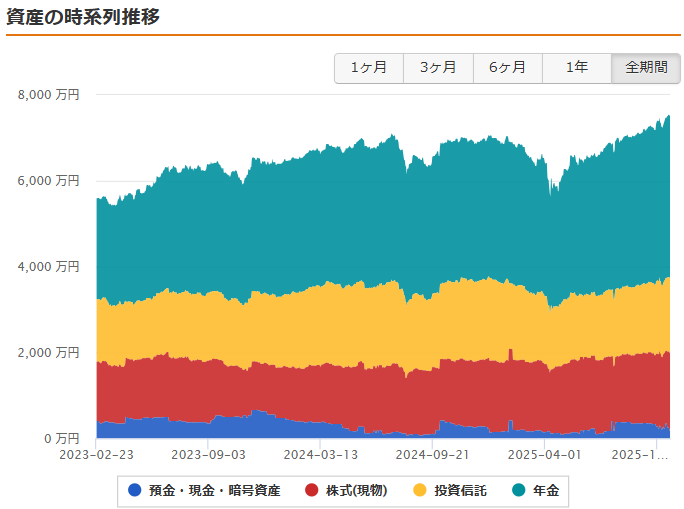Show the 6ヶ月 time range
The width and height of the screenshot is (684, 509).
507,68
